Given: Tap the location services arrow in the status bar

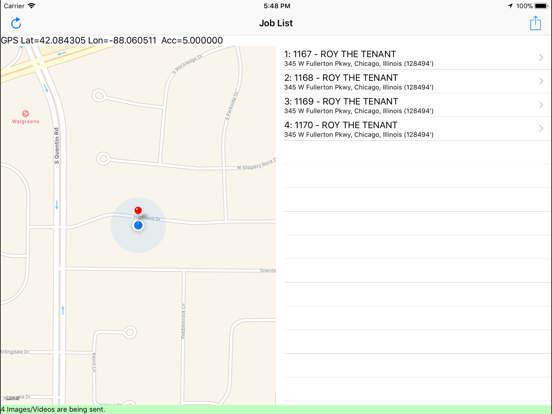Looking at the screenshot, I should [x=510, y=6].
